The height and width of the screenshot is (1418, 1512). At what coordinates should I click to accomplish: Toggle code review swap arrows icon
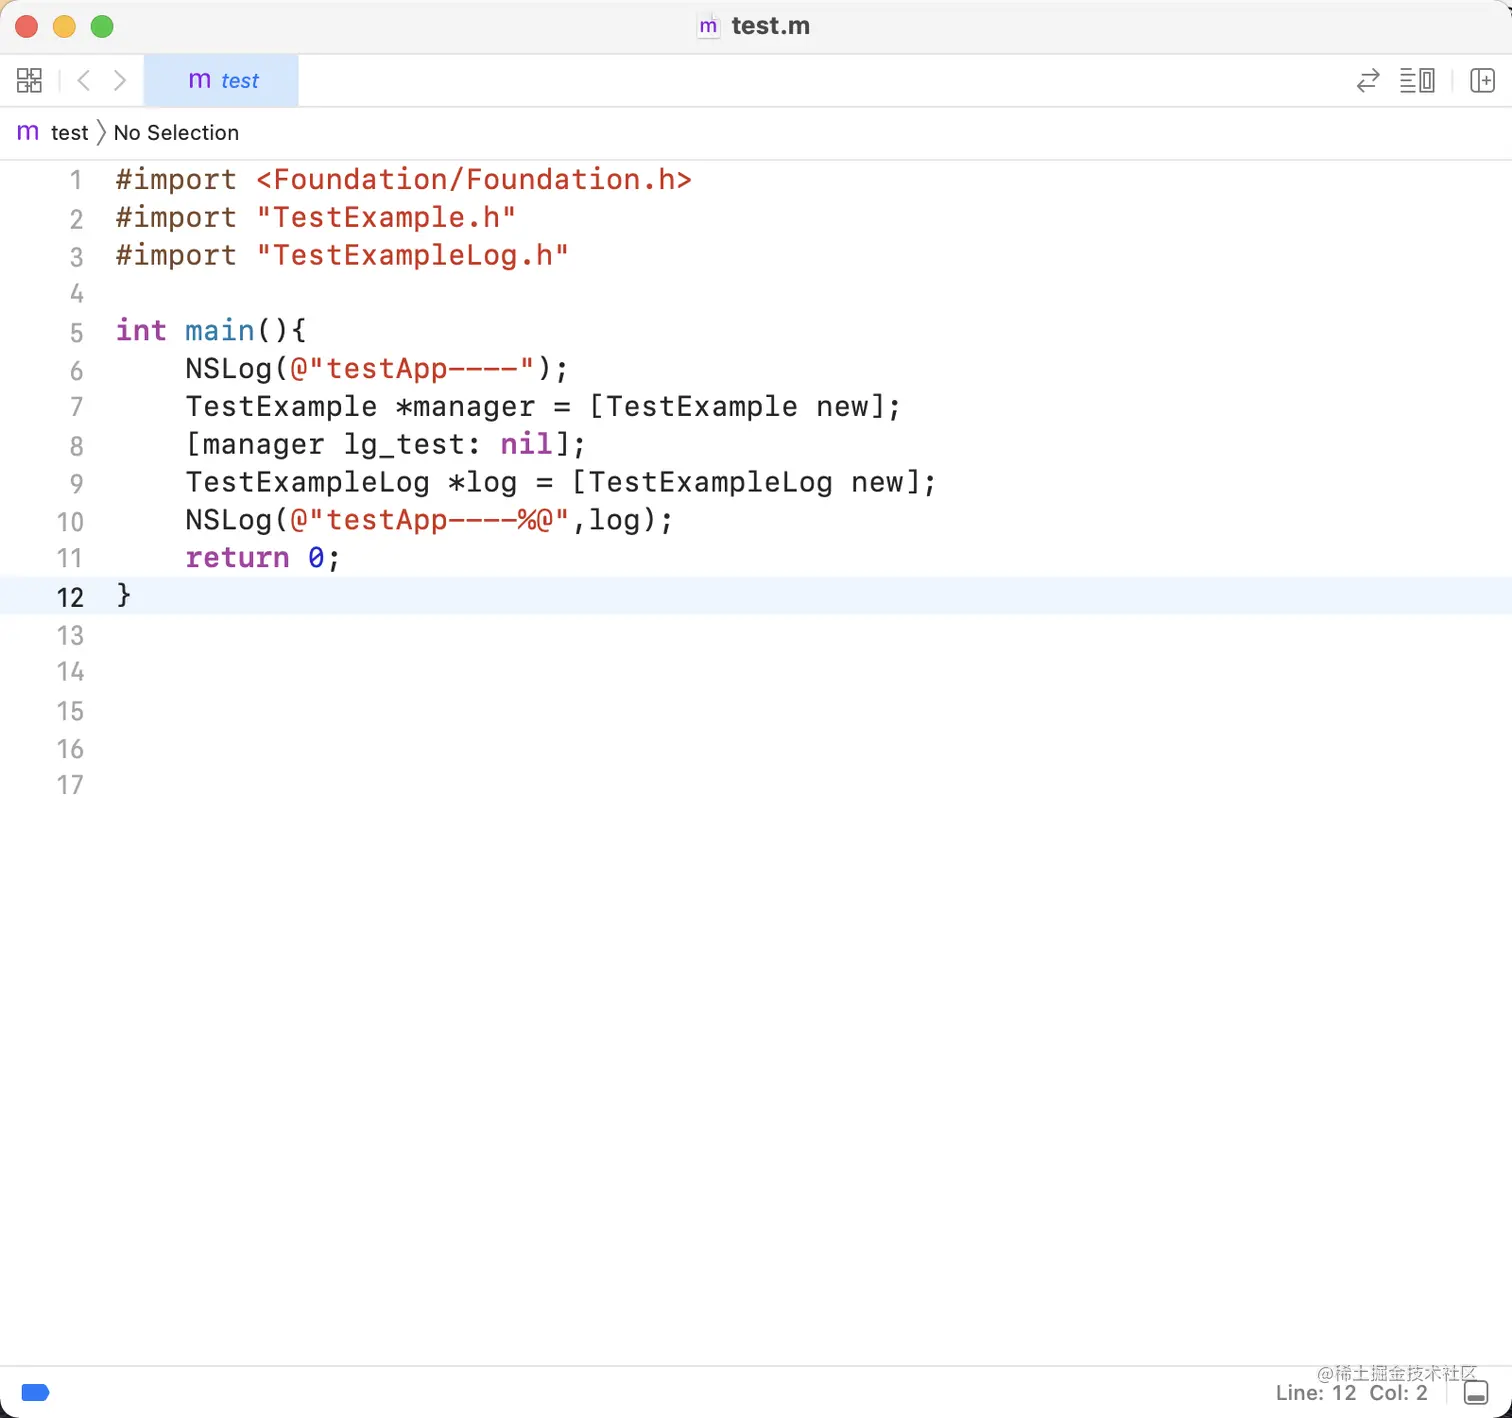1368,80
